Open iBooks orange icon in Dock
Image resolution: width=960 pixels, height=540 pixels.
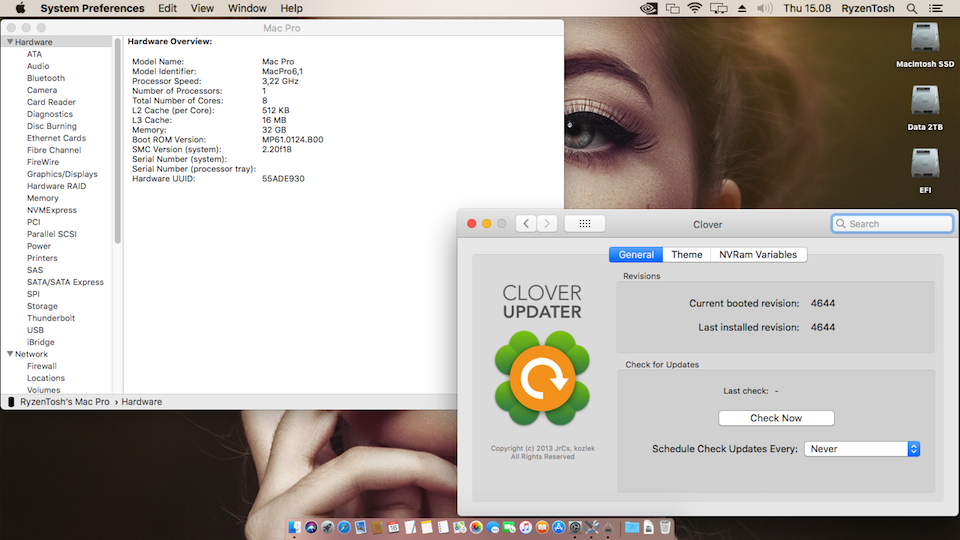point(542,527)
